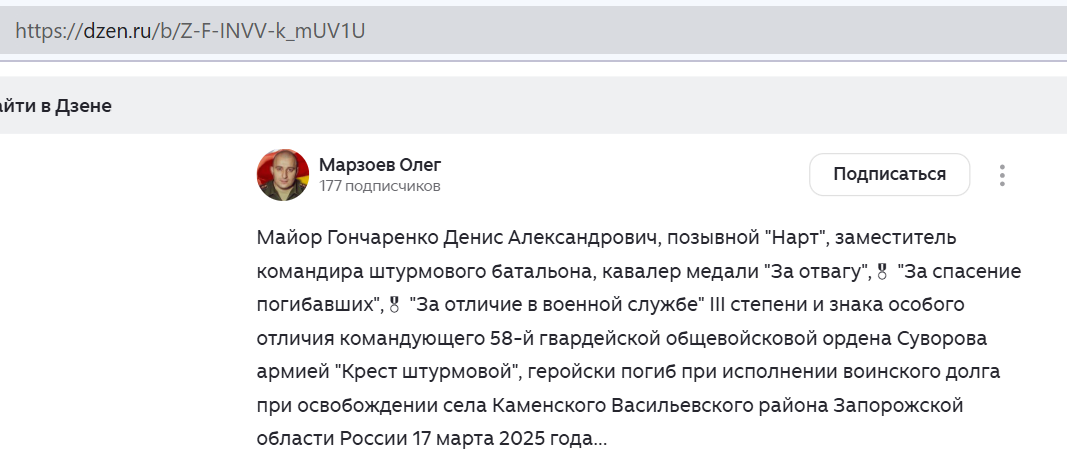Open the Марзоев Олег author name link
Viewport: 1067px width, 465px height.
click(379, 165)
